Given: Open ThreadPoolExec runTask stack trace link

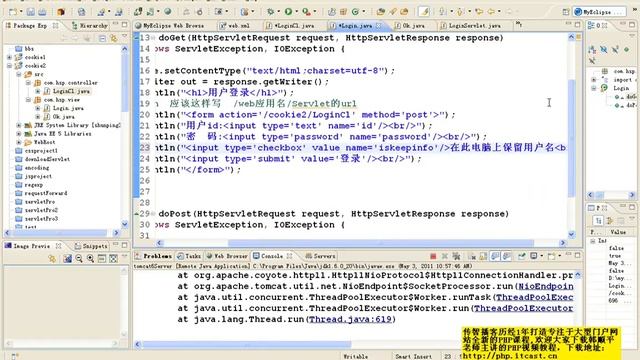Looking at the screenshot, I should [535, 297].
